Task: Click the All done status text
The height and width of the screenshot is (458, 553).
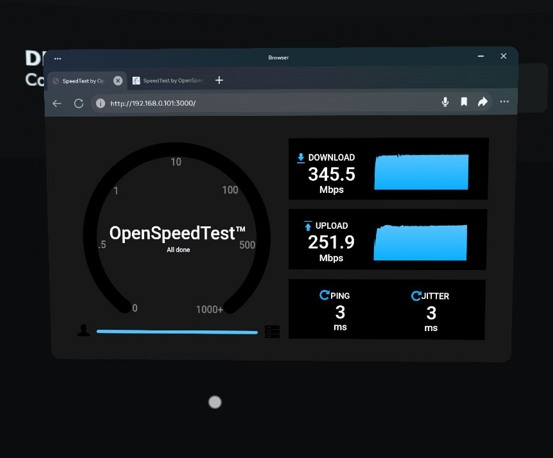Action: pos(178,250)
